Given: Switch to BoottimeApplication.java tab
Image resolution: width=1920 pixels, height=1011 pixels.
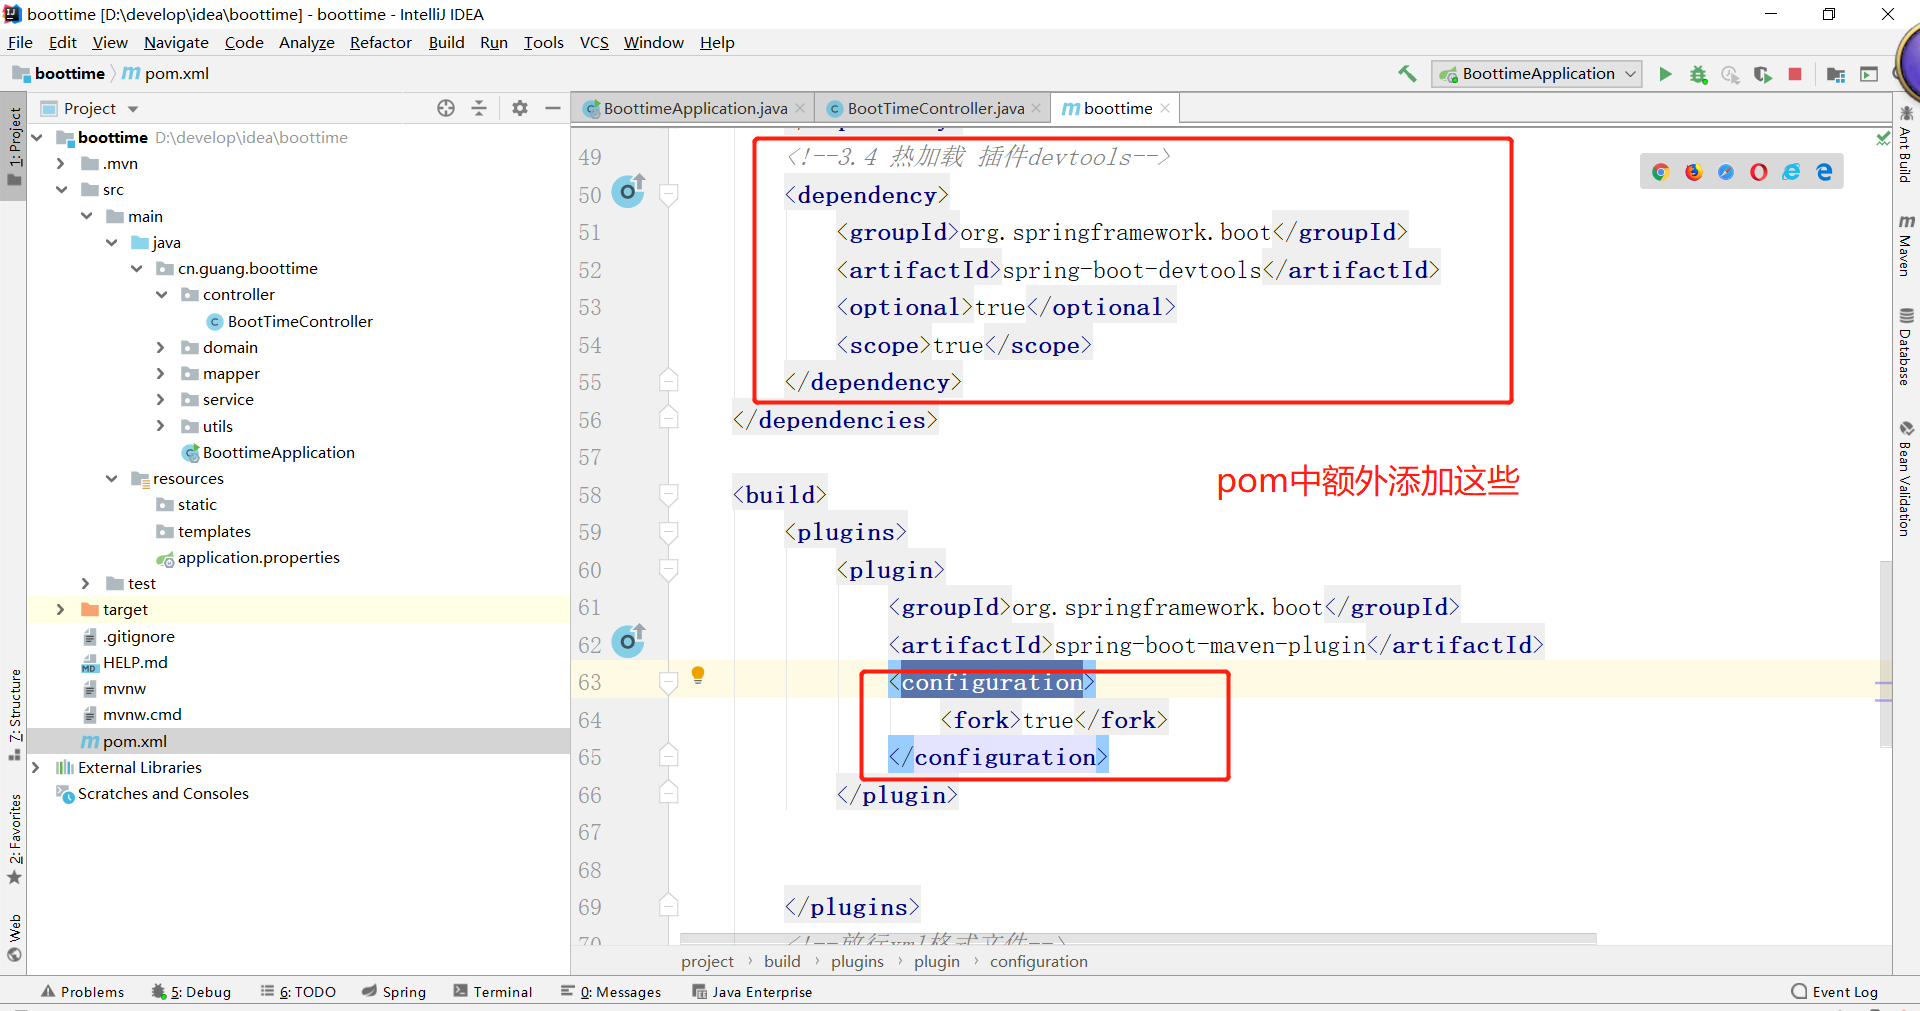Looking at the screenshot, I should (x=695, y=108).
